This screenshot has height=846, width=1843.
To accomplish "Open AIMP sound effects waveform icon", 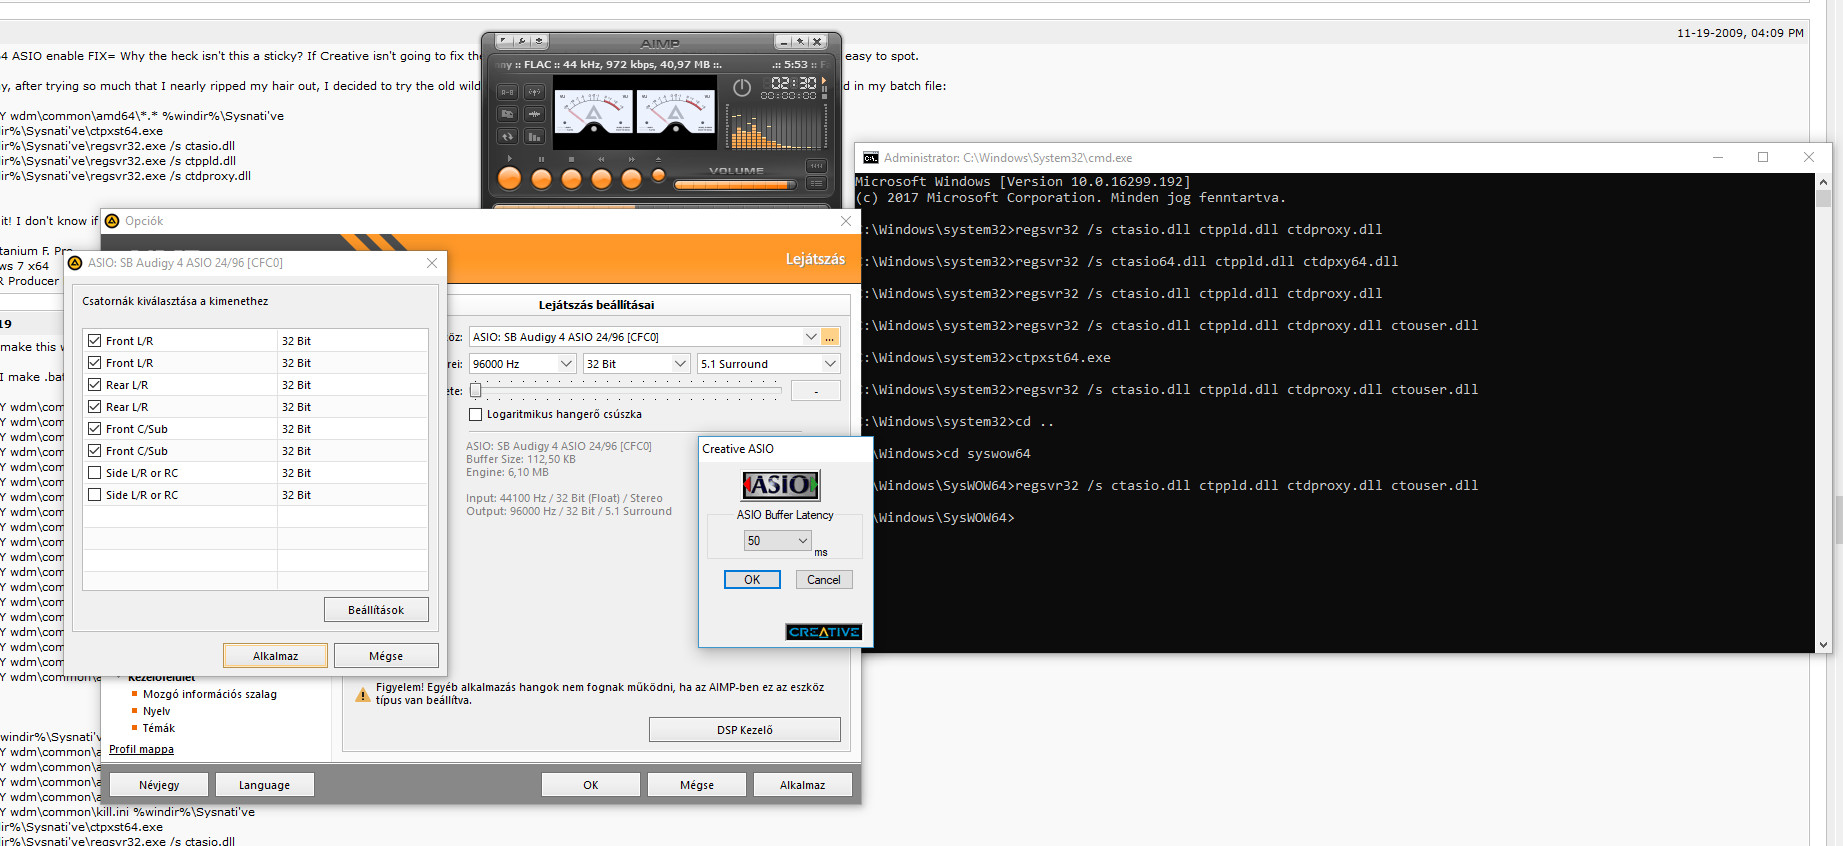I will (534, 114).
